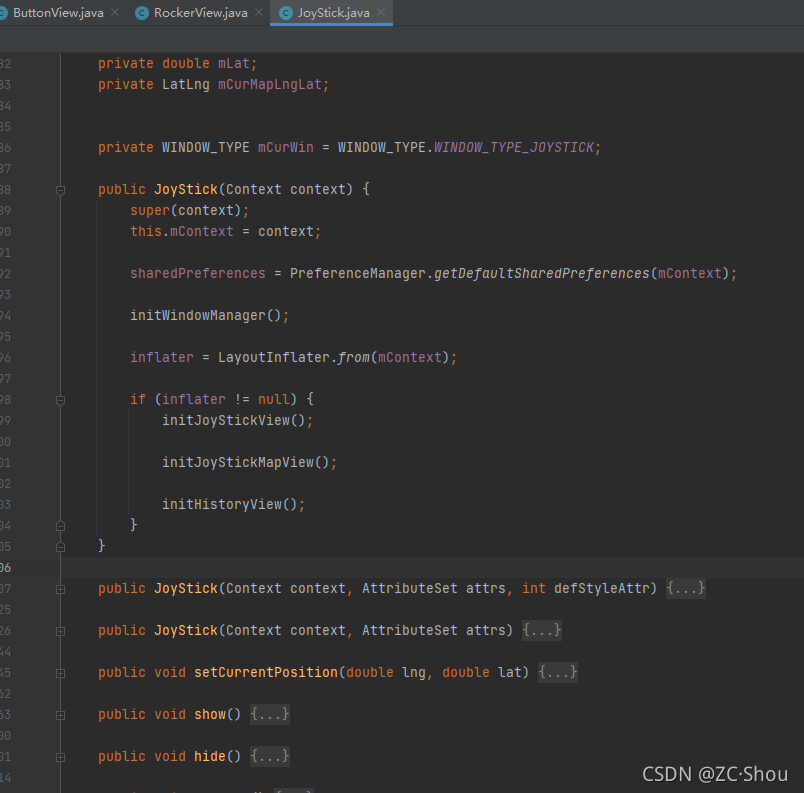Click the {...} placeholder after defStyleAttr

(x=686, y=588)
